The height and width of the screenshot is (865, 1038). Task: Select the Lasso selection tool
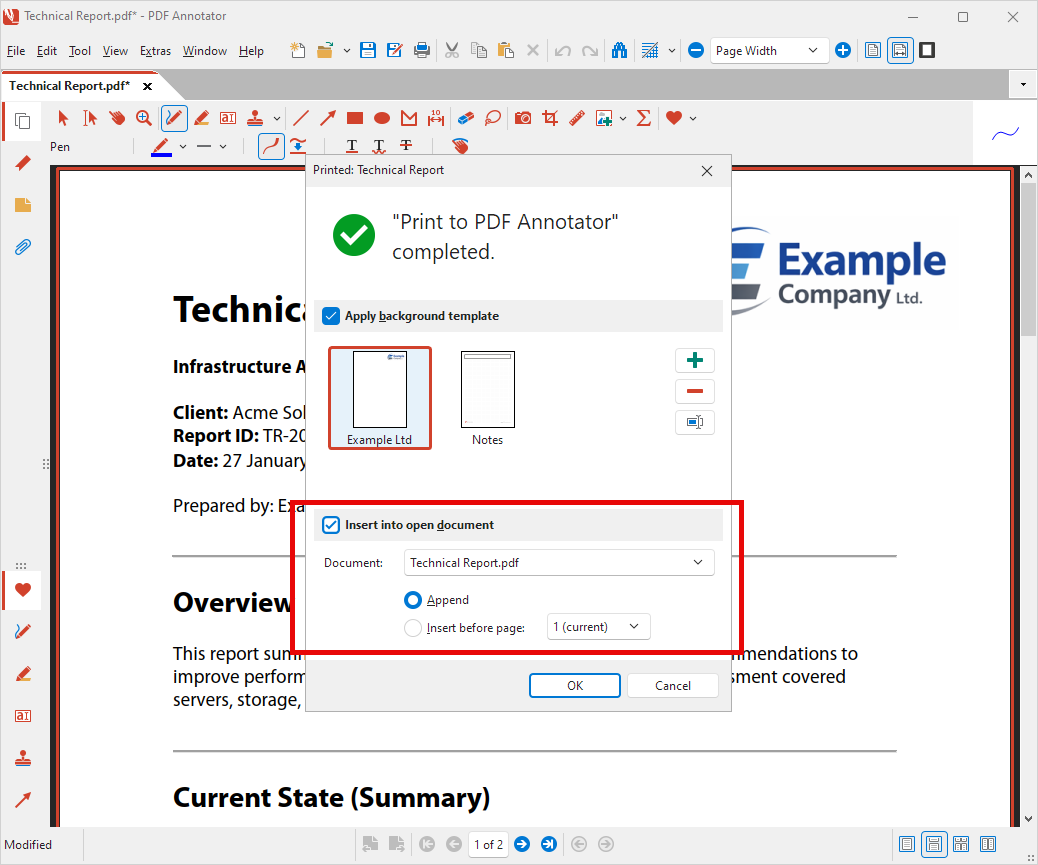(x=492, y=118)
